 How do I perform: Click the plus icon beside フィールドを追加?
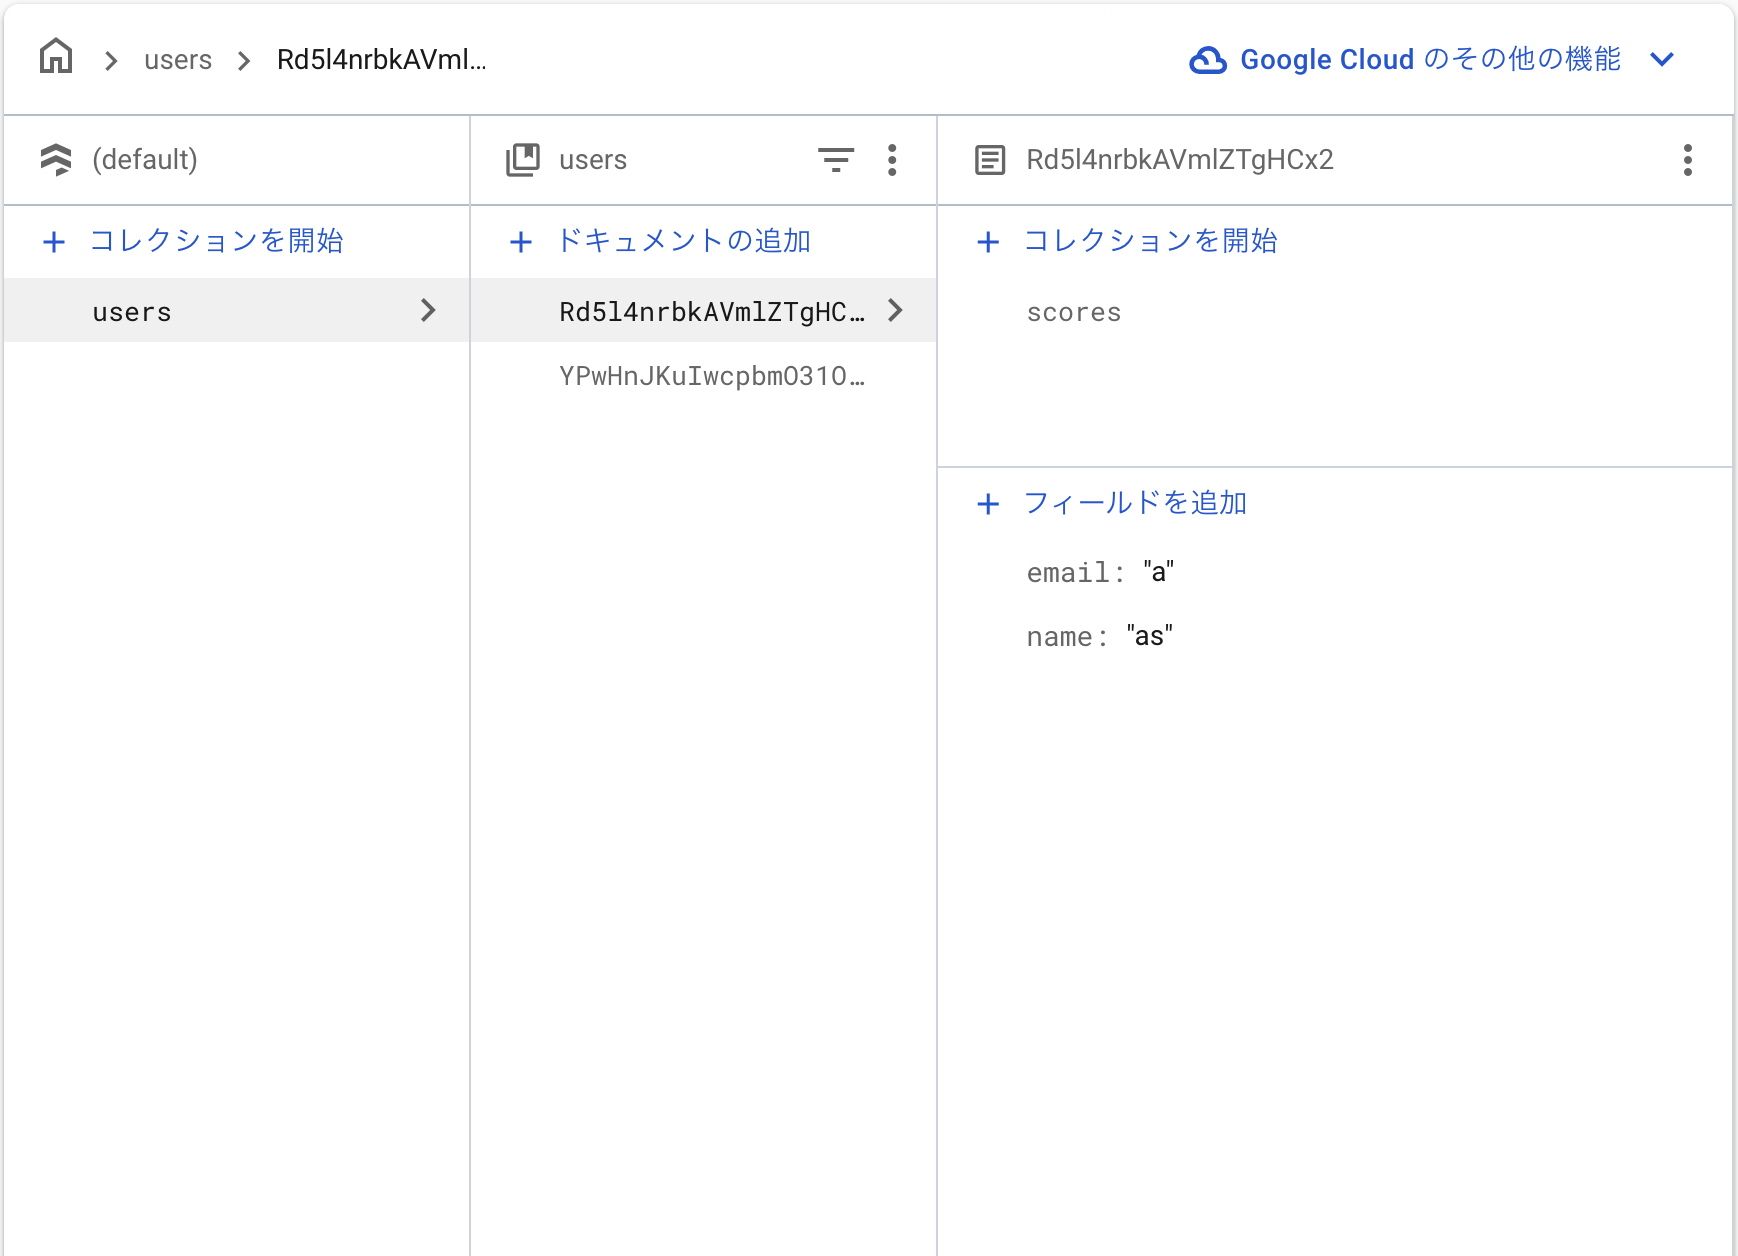click(988, 504)
